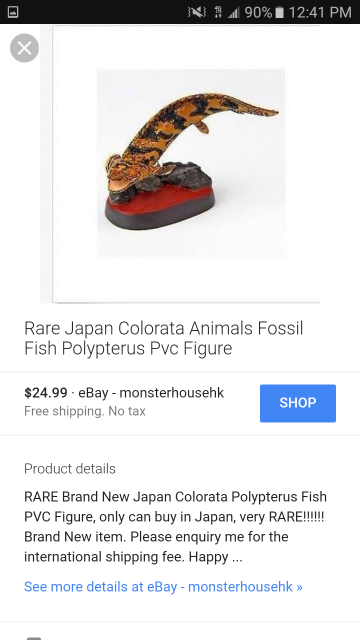Tap the 12:41 PM clock
The width and height of the screenshot is (360, 640).
[x=320, y=12]
